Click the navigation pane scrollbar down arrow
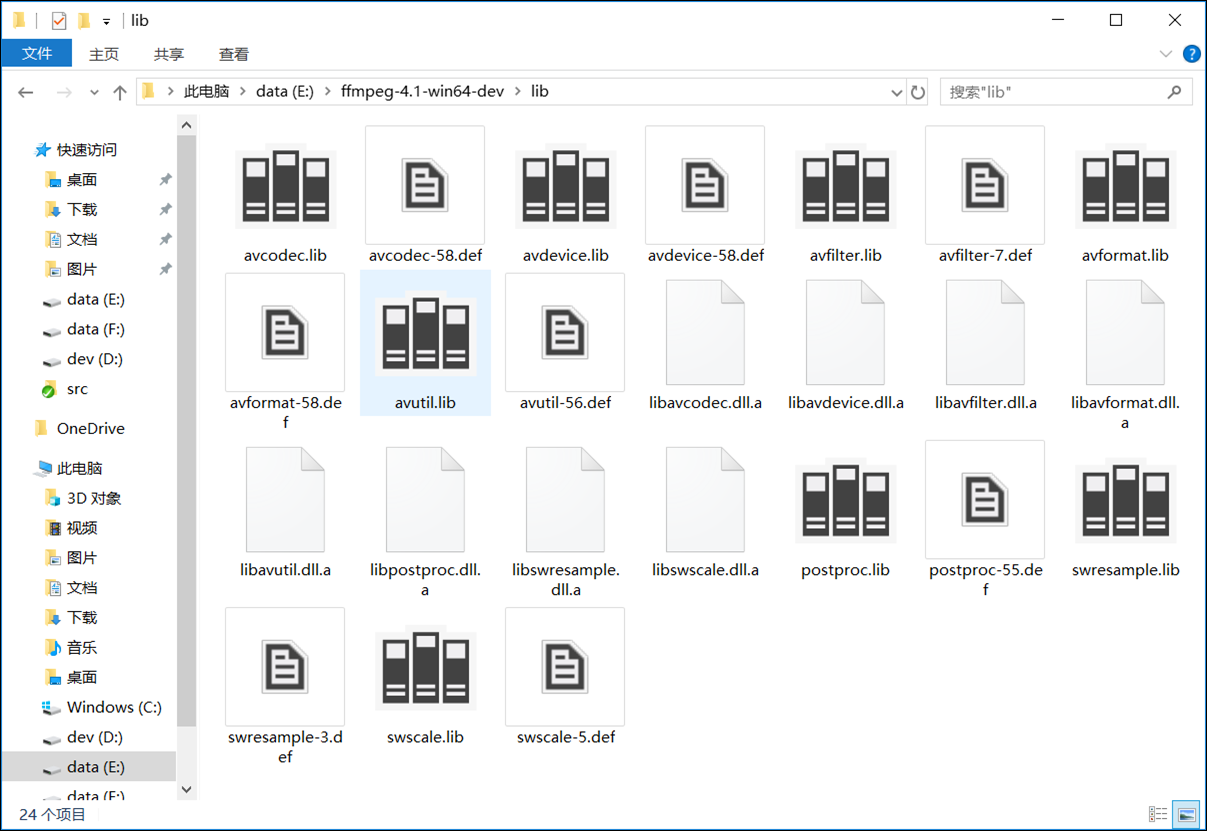This screenshot has width=1207, height=831. (186, 789)
